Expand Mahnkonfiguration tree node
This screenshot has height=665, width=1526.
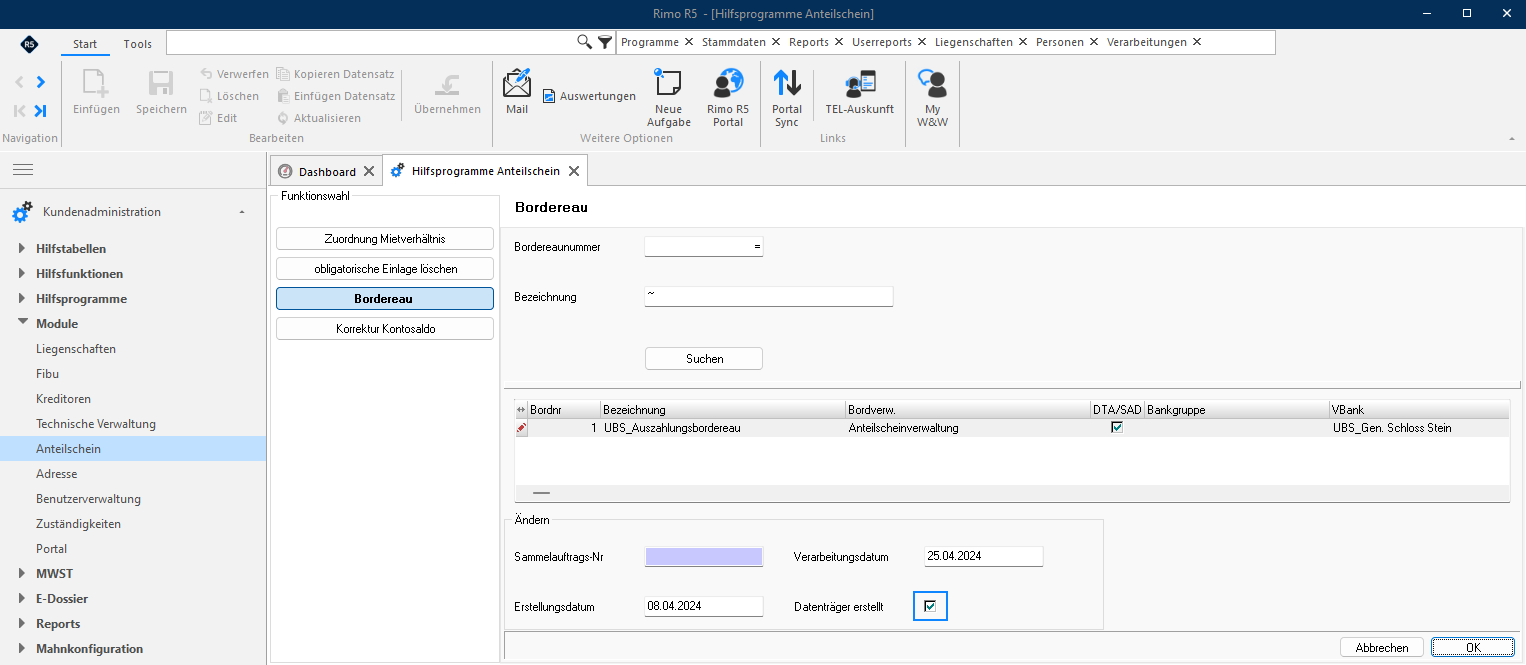click(x=22, y=649)
